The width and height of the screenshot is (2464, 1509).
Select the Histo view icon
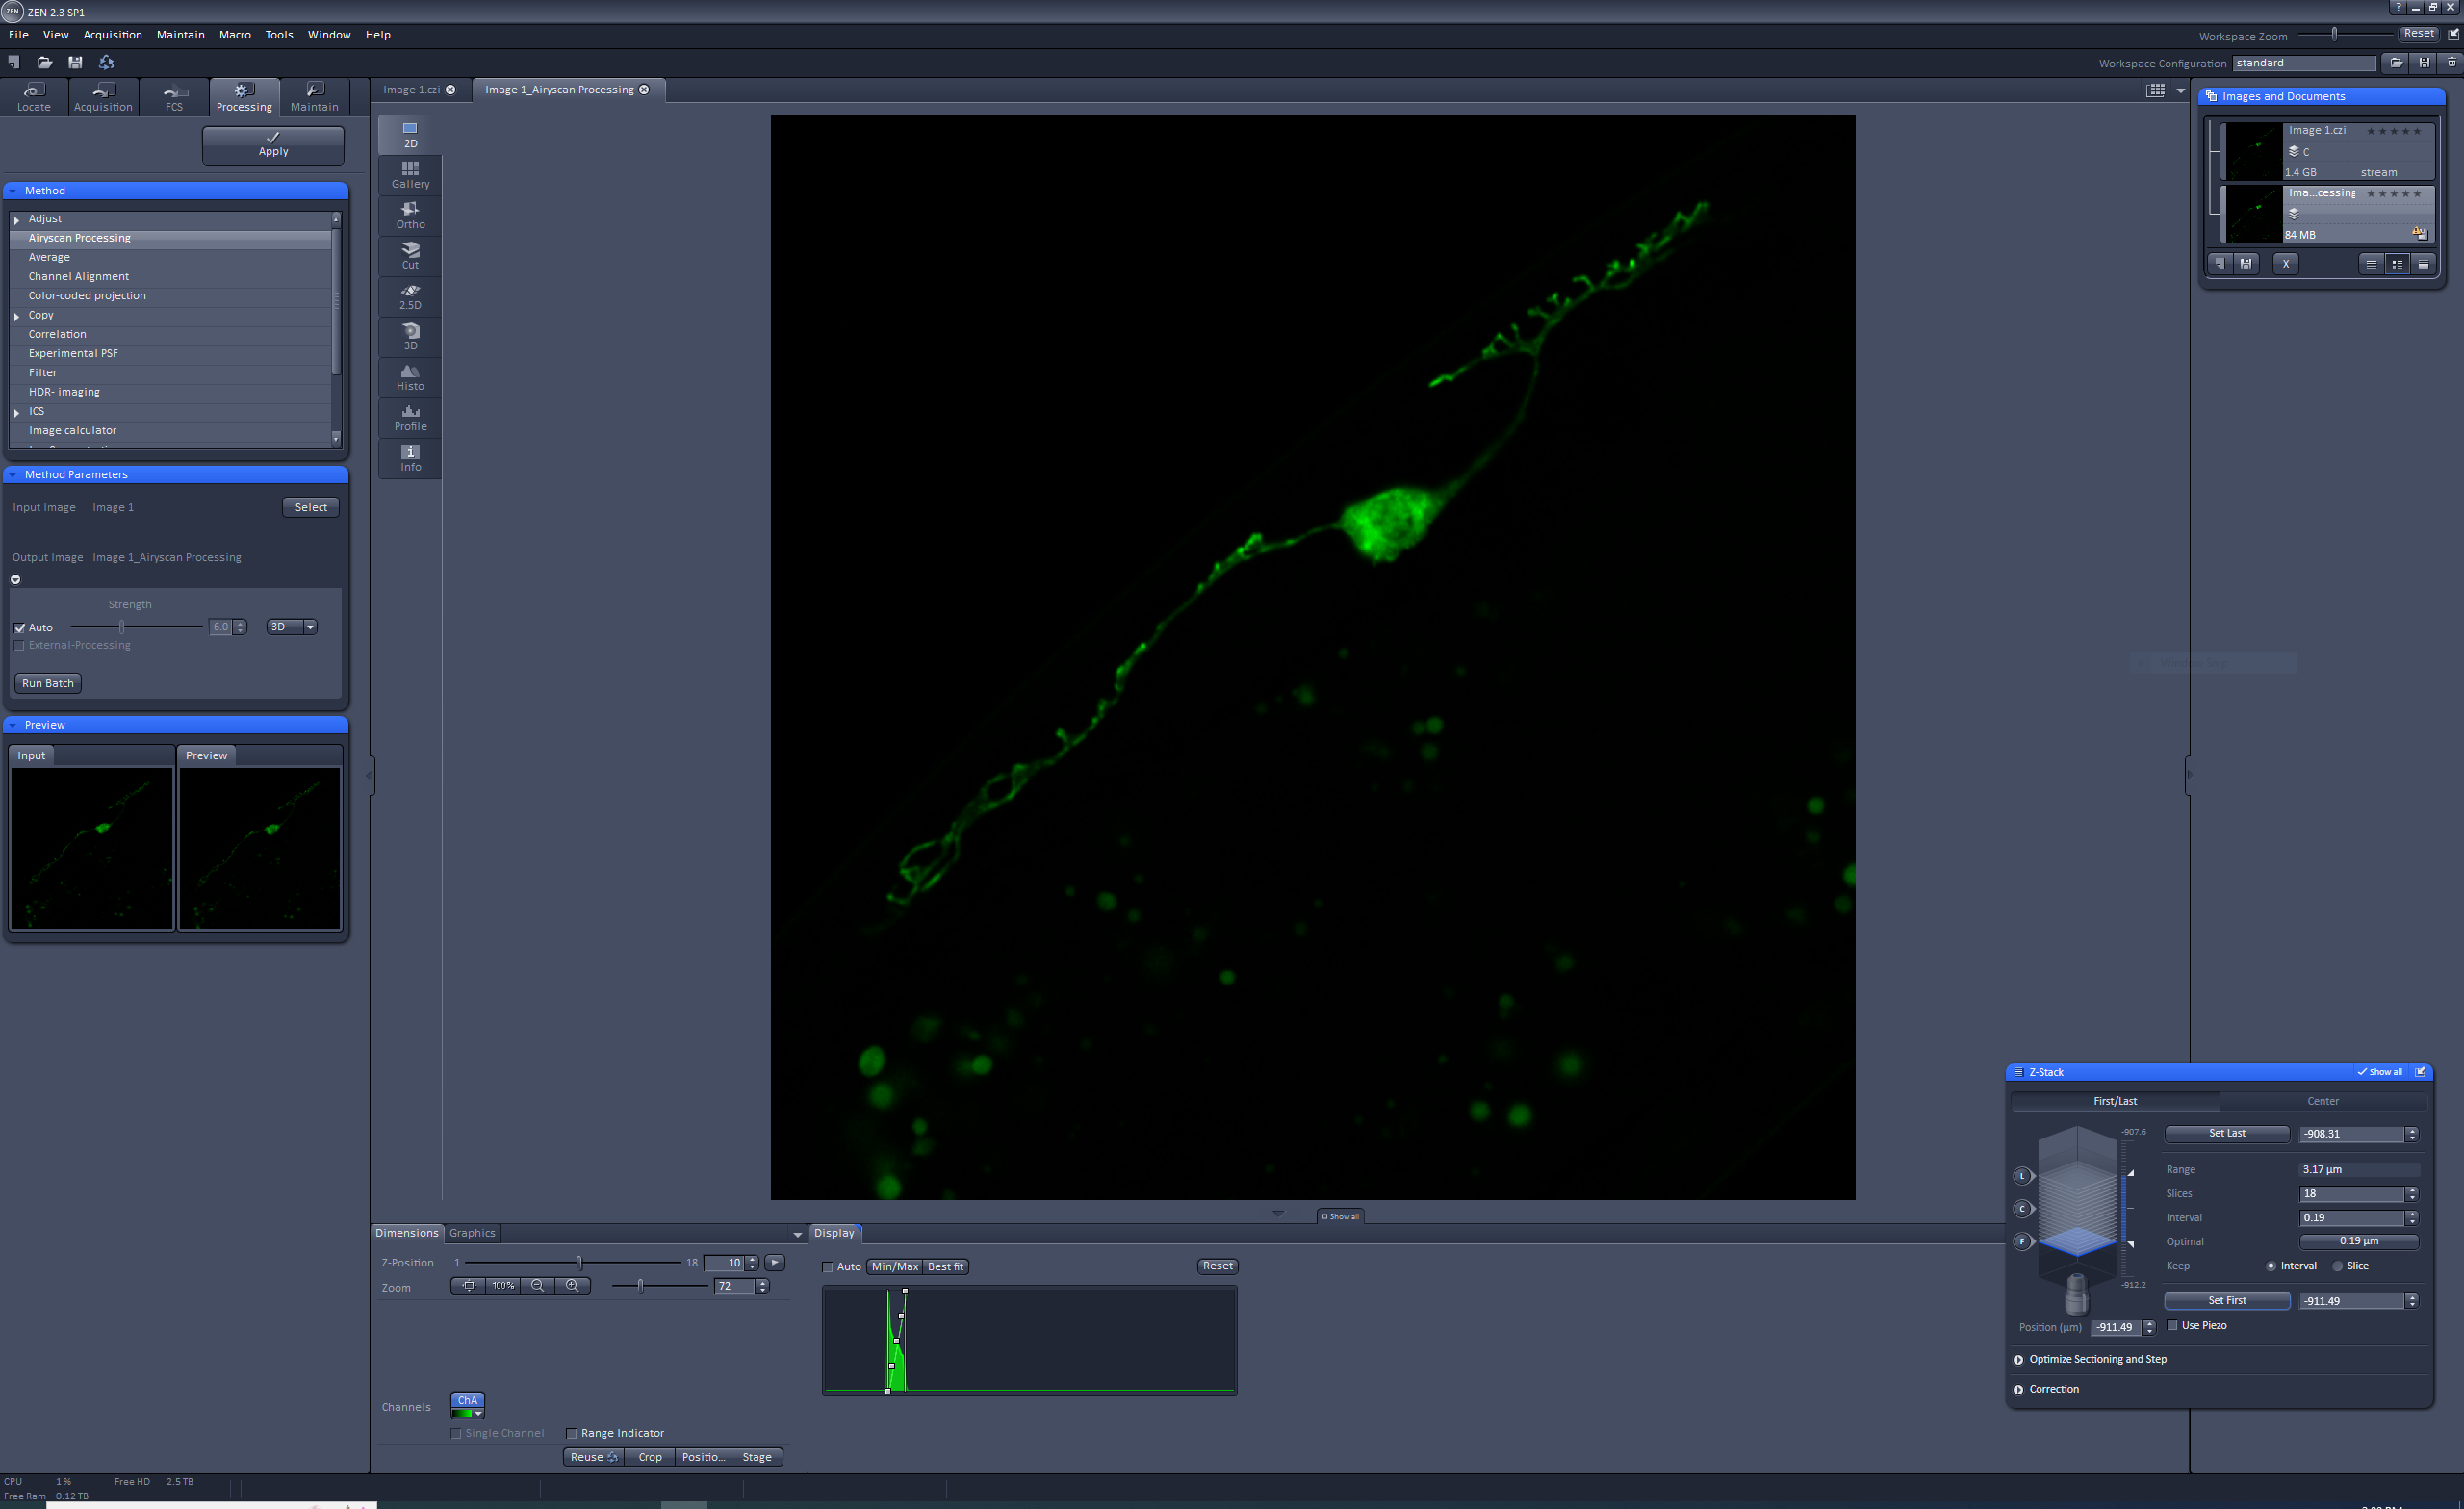410,377
